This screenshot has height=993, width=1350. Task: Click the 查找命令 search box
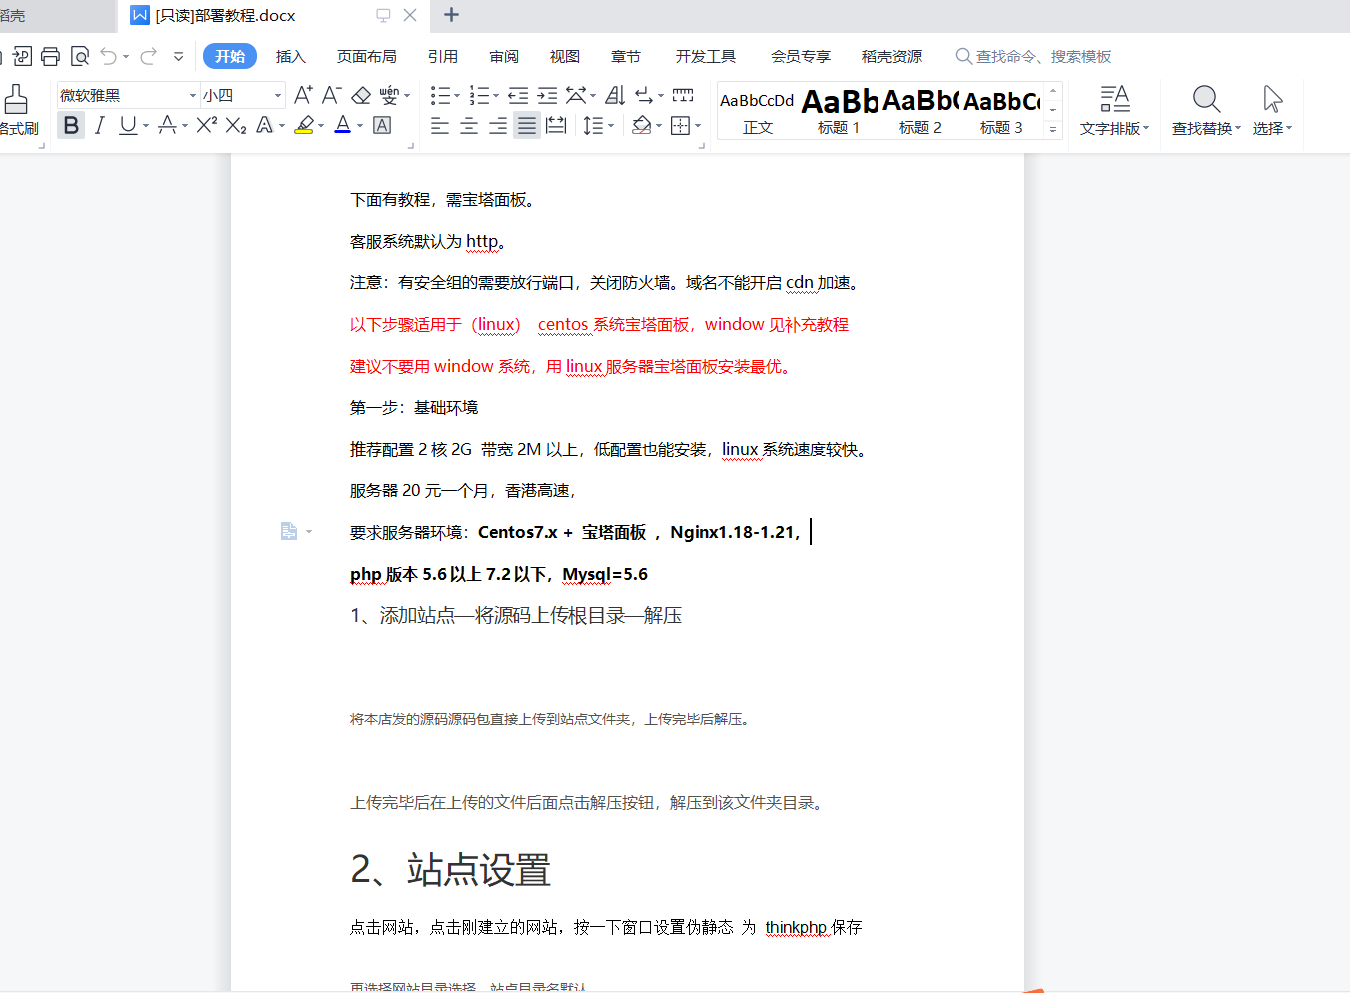coord(1035,57)
